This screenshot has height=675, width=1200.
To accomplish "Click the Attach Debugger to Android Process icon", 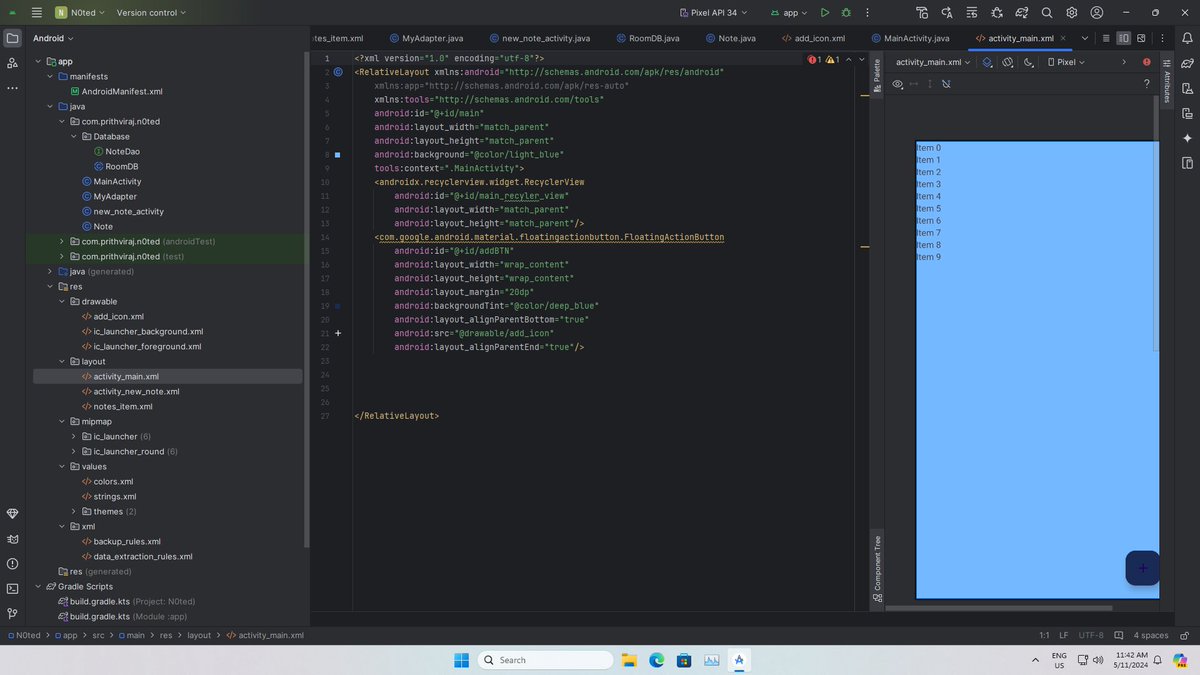I will (997, 13).
